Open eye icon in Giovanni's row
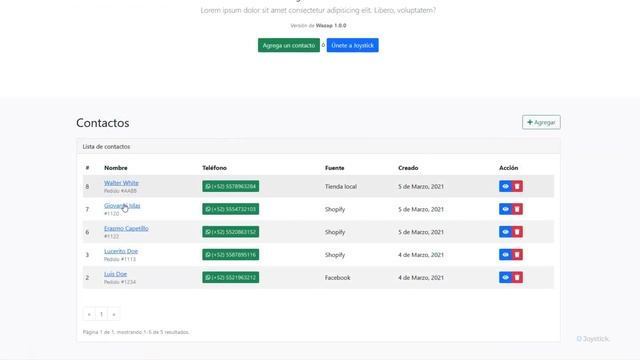This screenshot has width=640, height=360. [505, 209]
